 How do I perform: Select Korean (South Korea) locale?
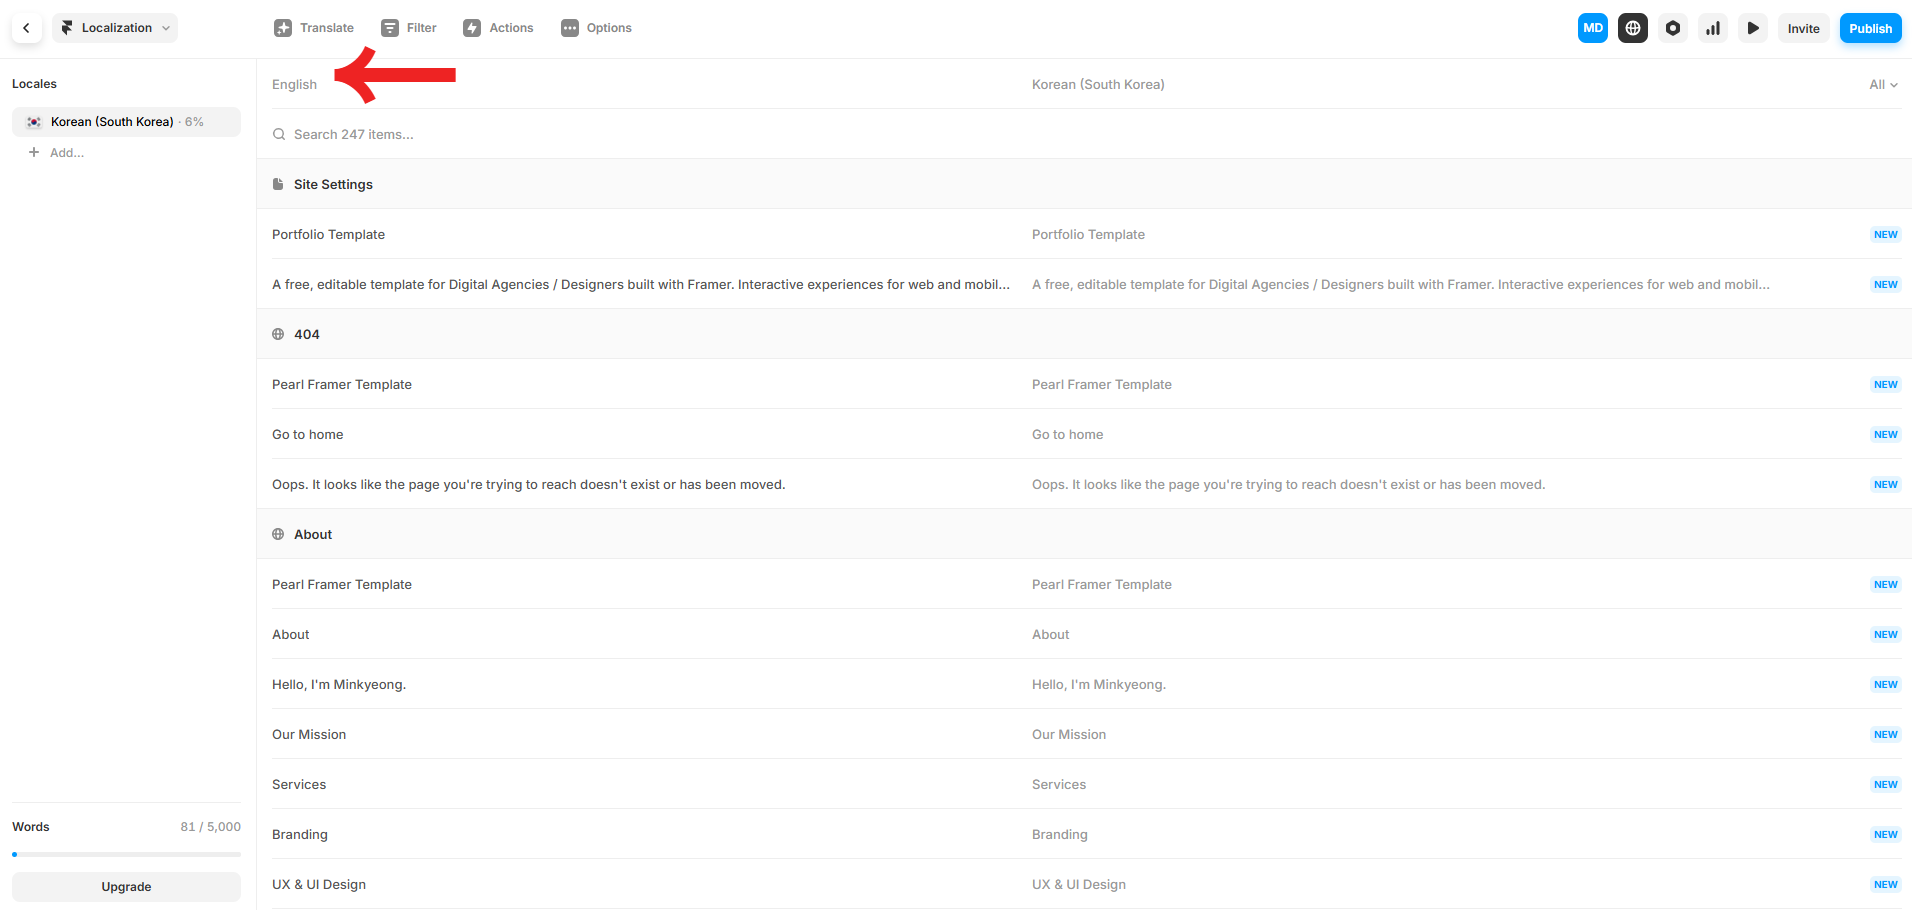click(126, 122)
